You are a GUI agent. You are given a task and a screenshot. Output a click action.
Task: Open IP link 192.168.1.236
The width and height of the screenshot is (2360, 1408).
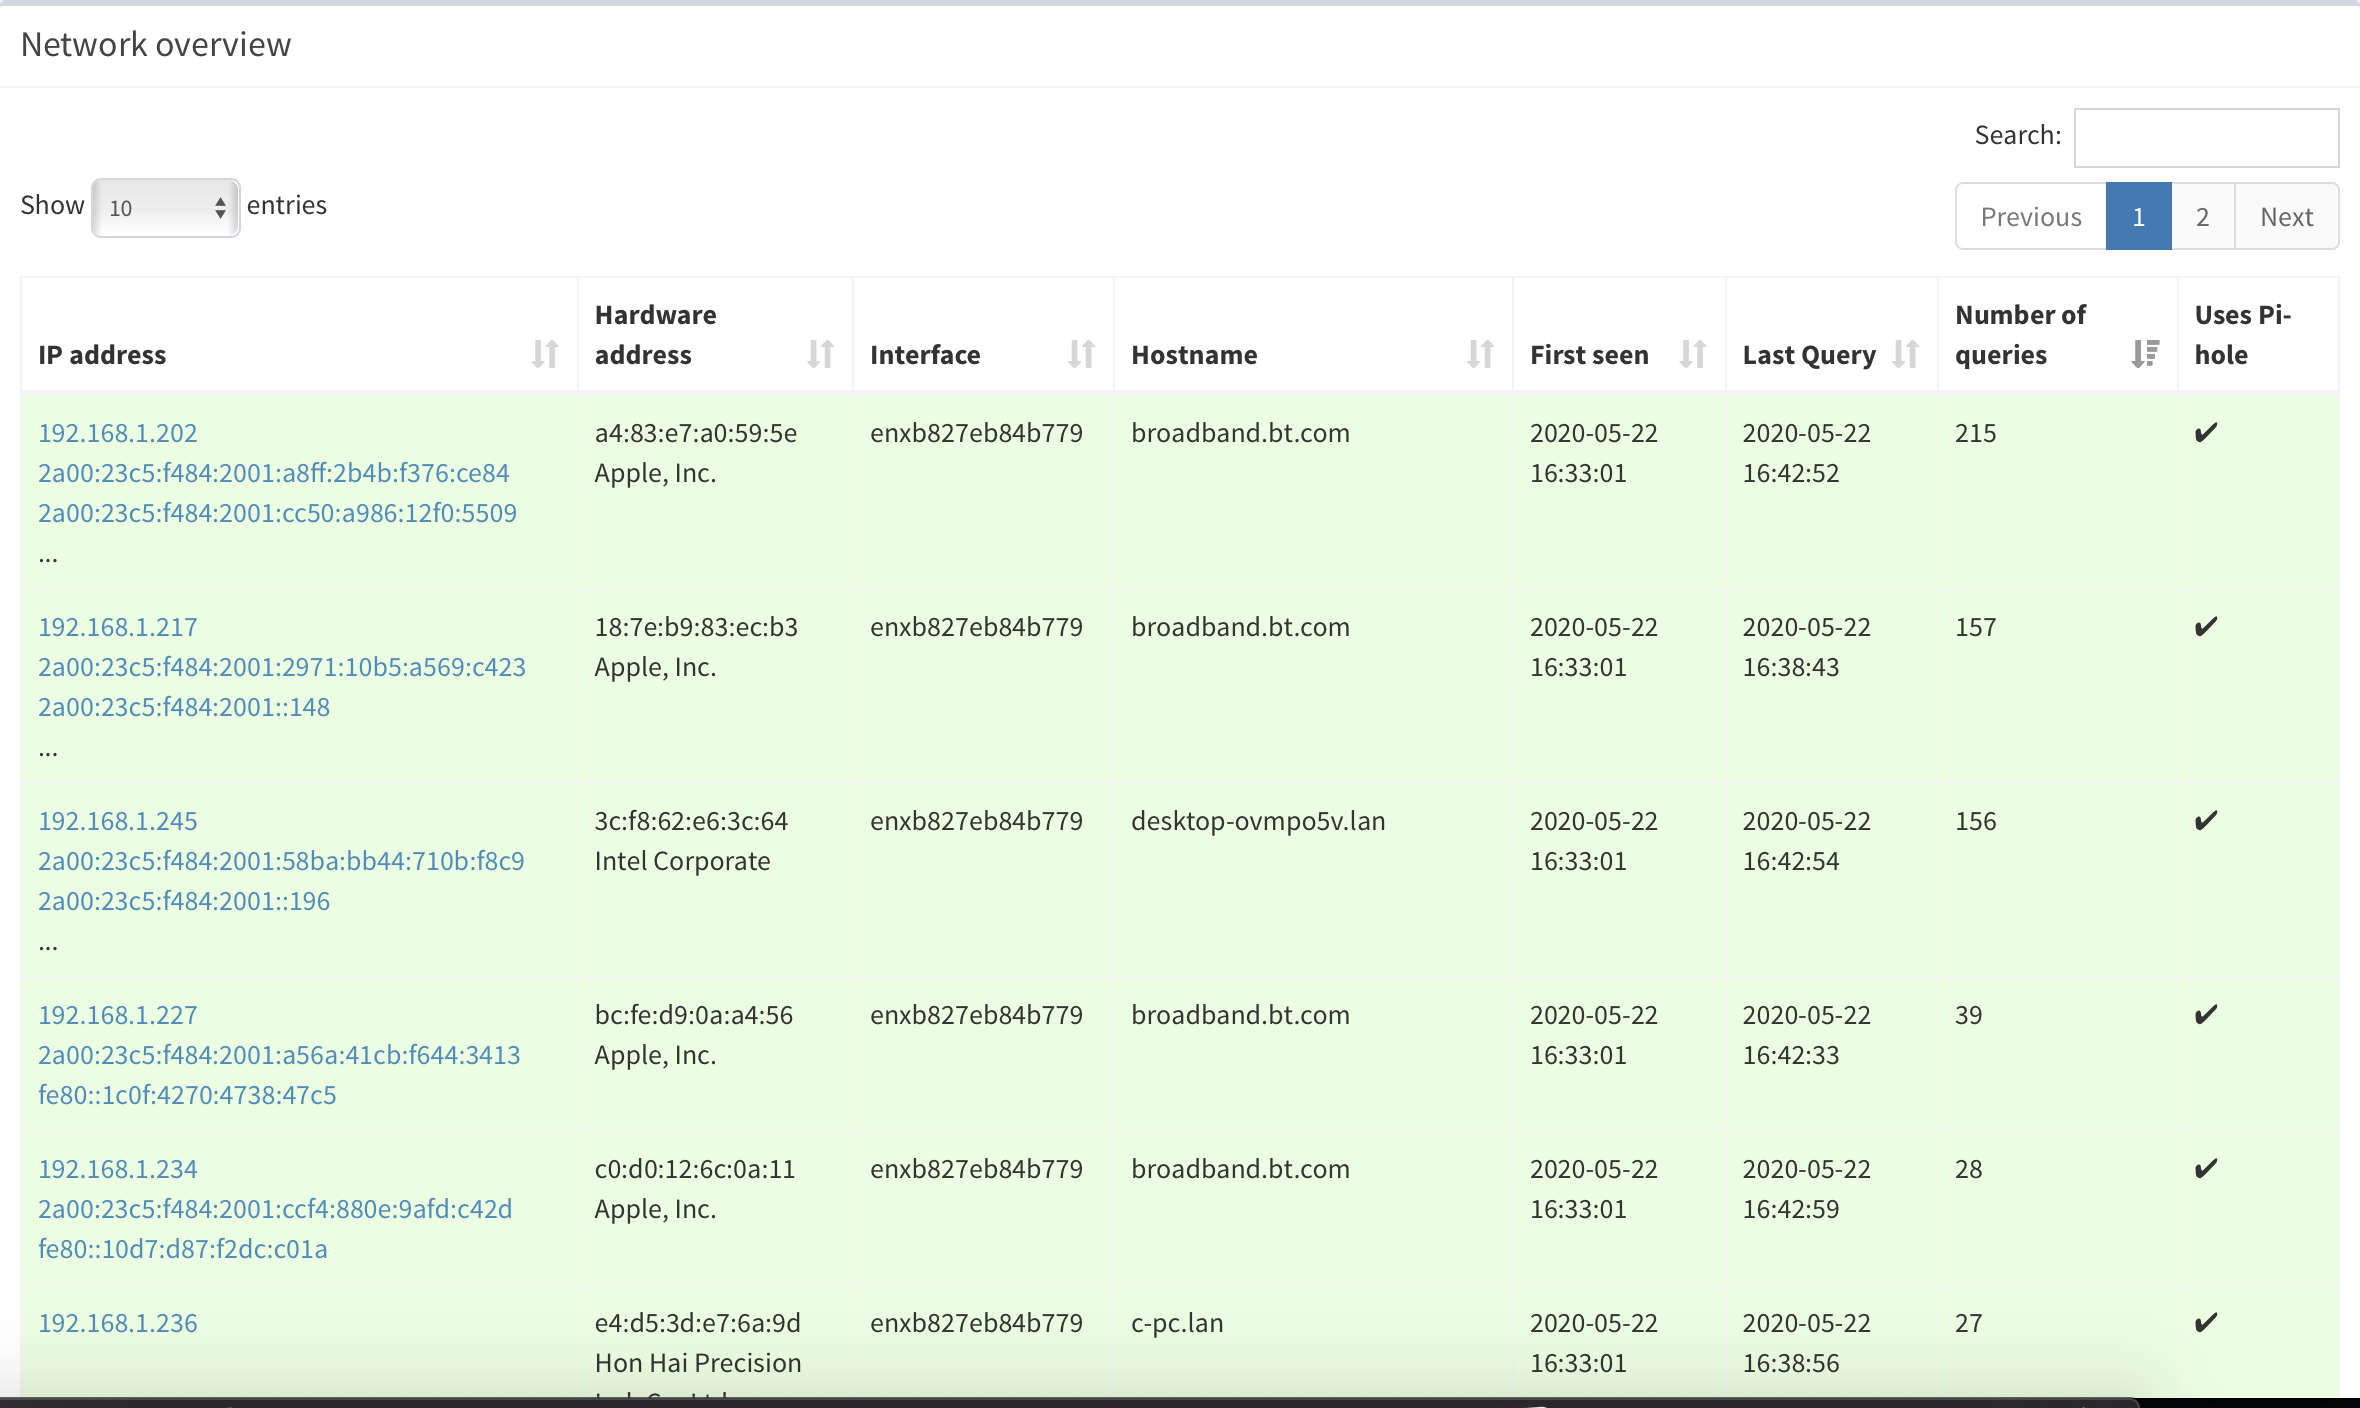(x=118, y=1323)
